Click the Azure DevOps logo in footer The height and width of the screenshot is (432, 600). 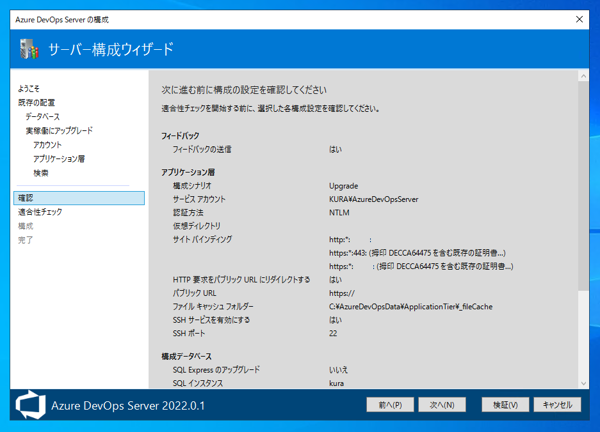pos(31,405)
